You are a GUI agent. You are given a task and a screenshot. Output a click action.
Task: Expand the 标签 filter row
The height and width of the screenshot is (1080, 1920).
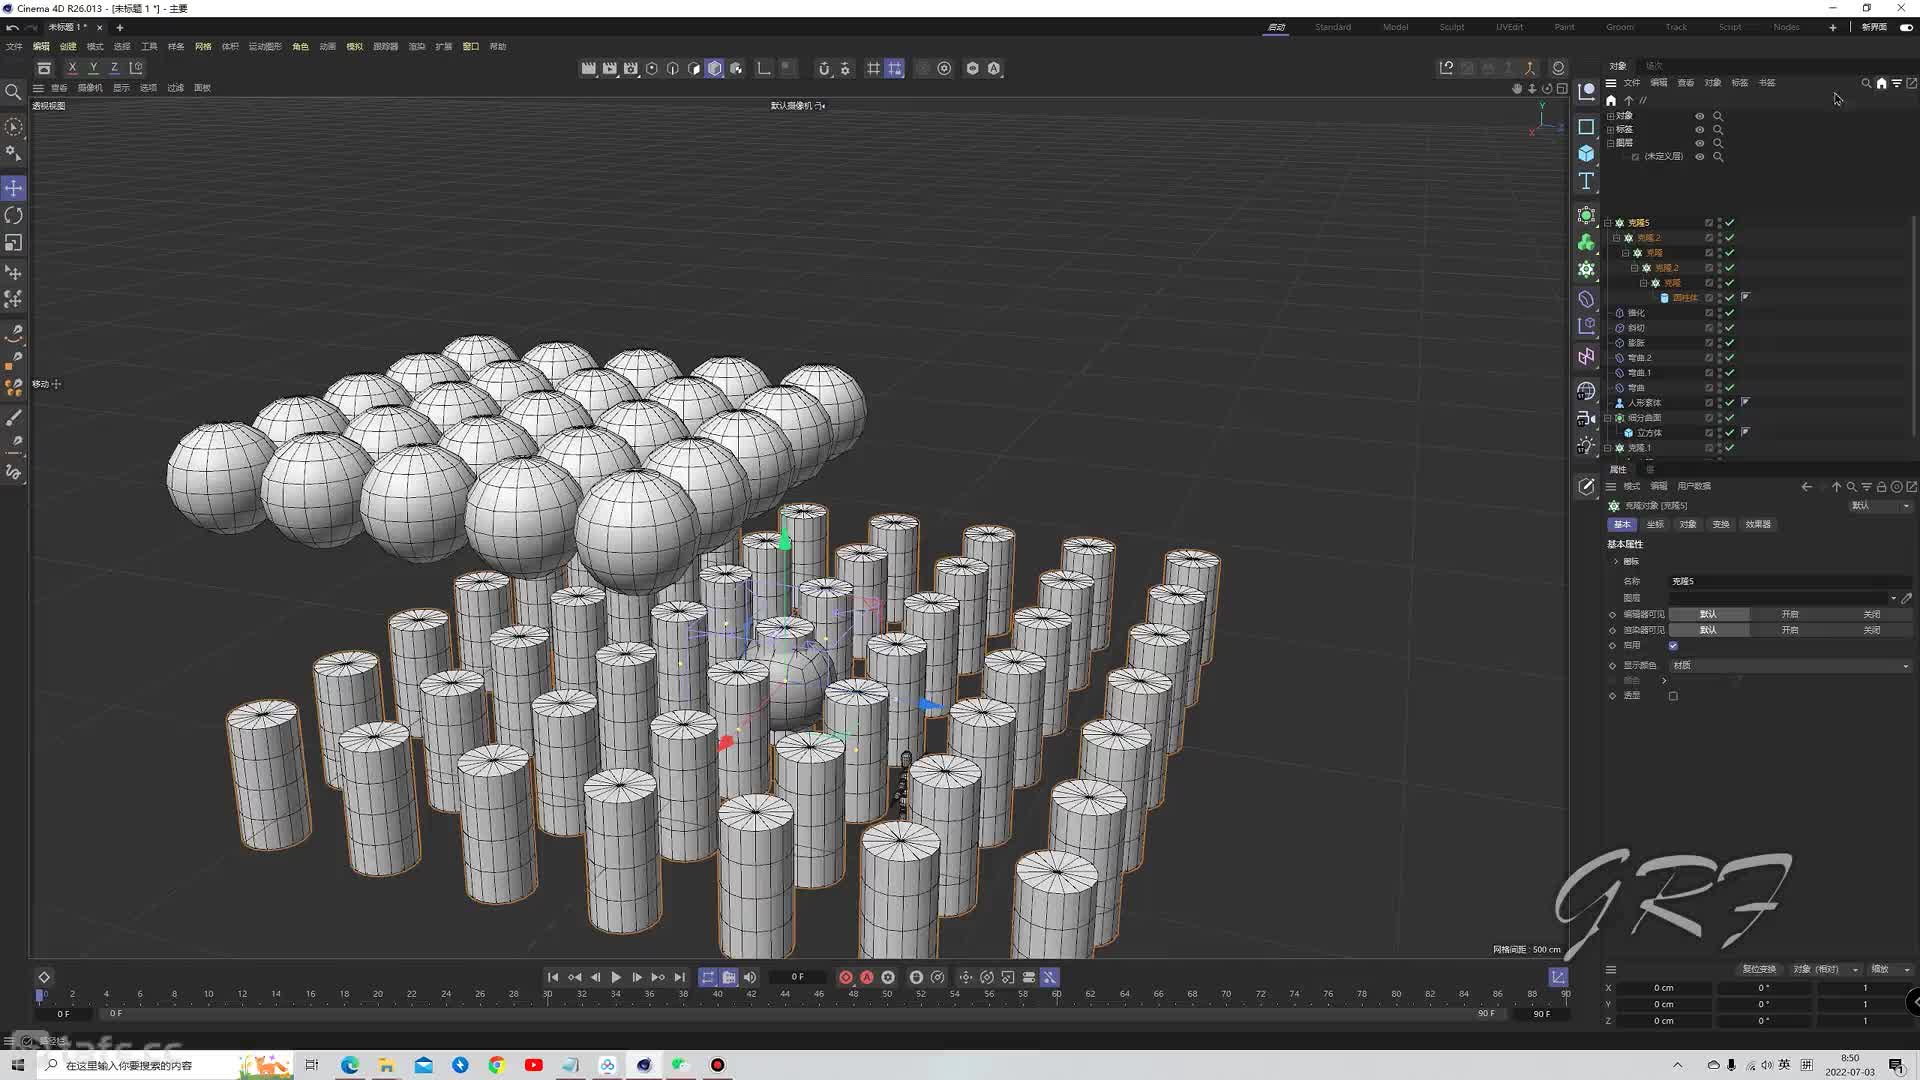1610,129
